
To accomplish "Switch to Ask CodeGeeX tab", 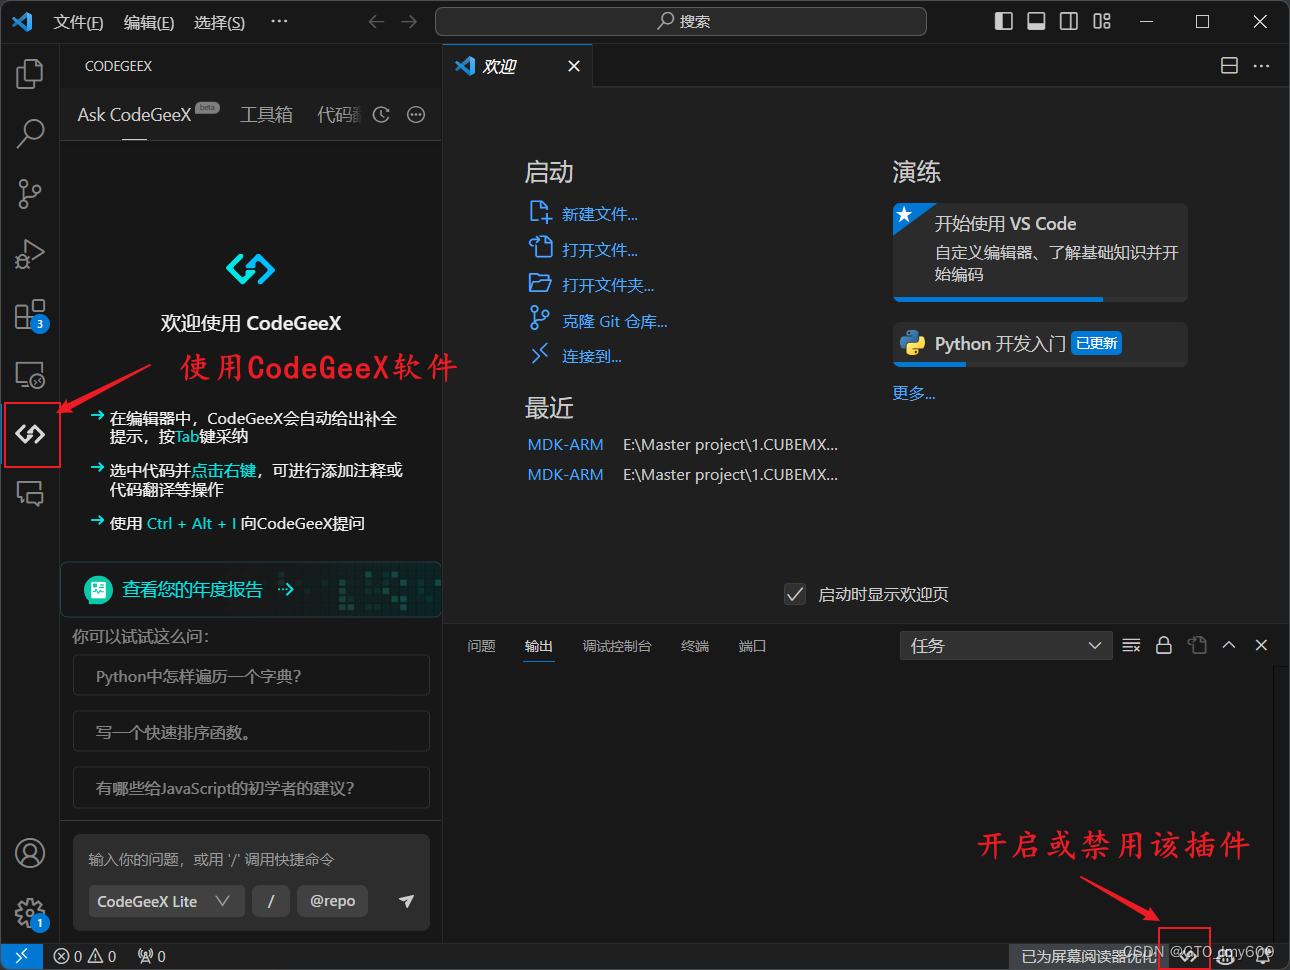I will pos(134,115).
